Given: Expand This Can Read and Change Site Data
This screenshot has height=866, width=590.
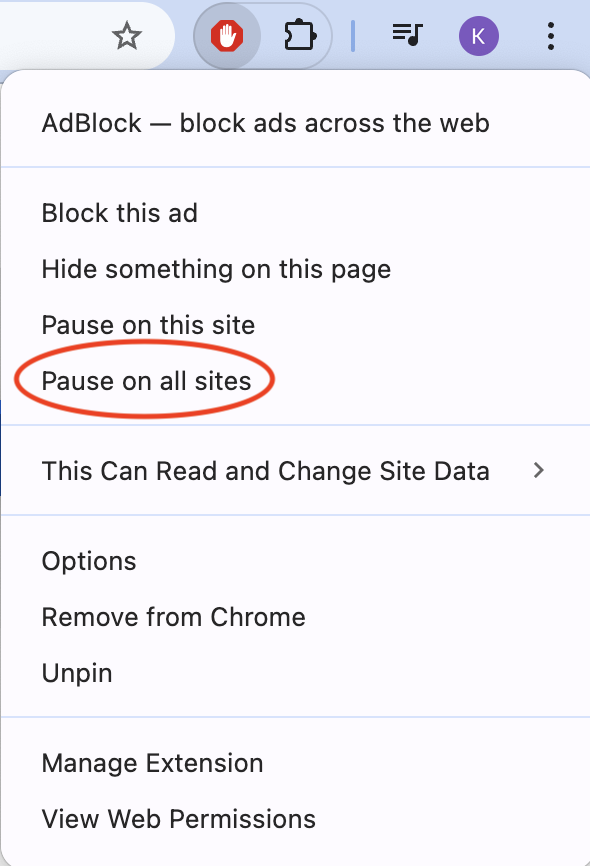Looking at the screenshot, I should pos(265,470).
